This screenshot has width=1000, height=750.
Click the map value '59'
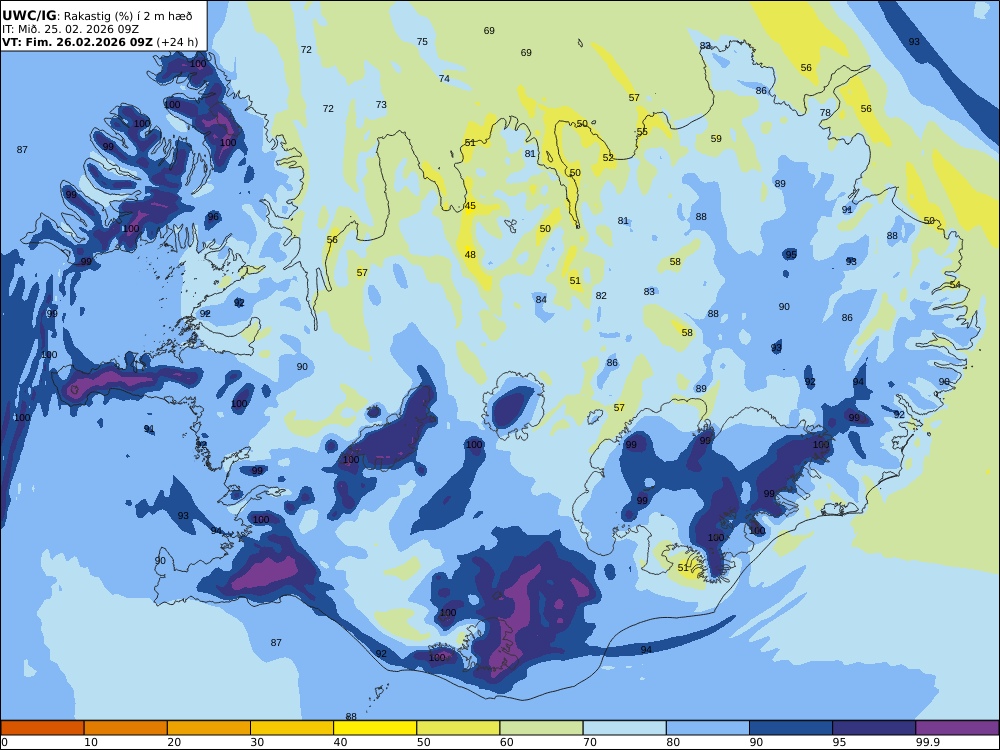(x=716, y=138)
